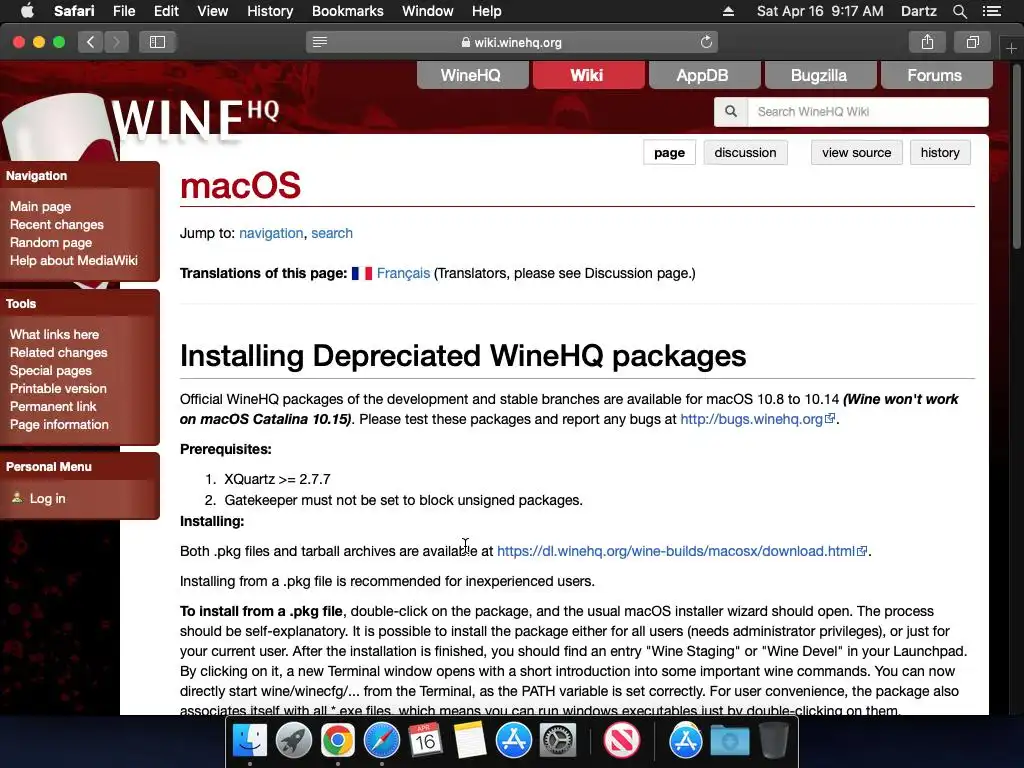The height and width of the screenshot is (768, 1024).
Task: Open Random page sidebar link
Action: click(x=51, y=242)
